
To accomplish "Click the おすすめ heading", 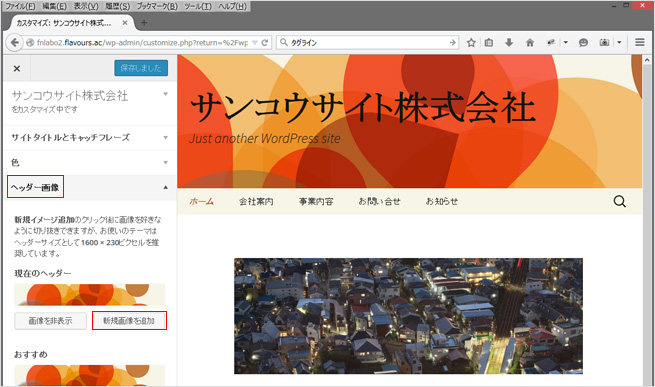I will click(30, 354).
